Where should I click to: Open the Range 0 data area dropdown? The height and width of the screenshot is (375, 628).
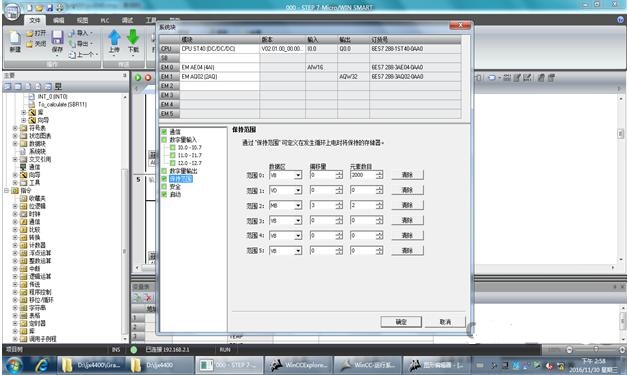(x=298, y=175)
